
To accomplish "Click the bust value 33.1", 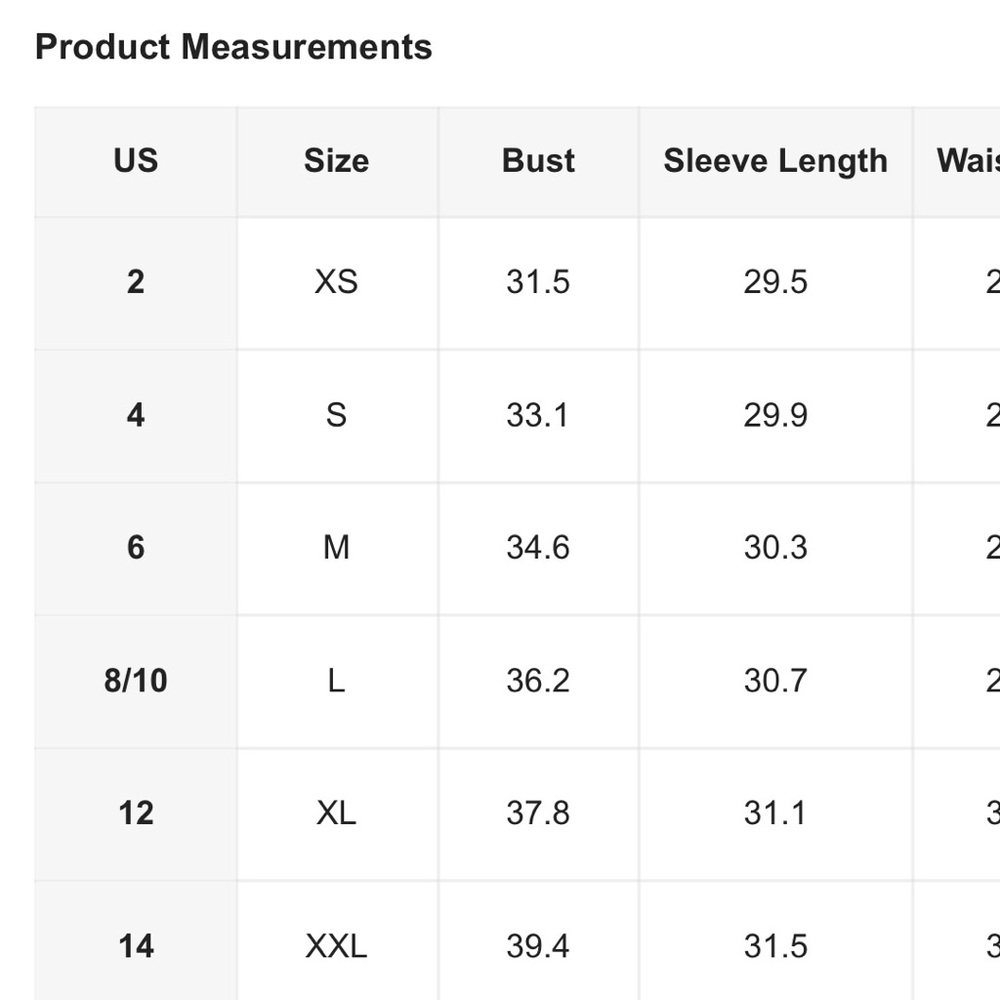I will (x=538, y=415).
